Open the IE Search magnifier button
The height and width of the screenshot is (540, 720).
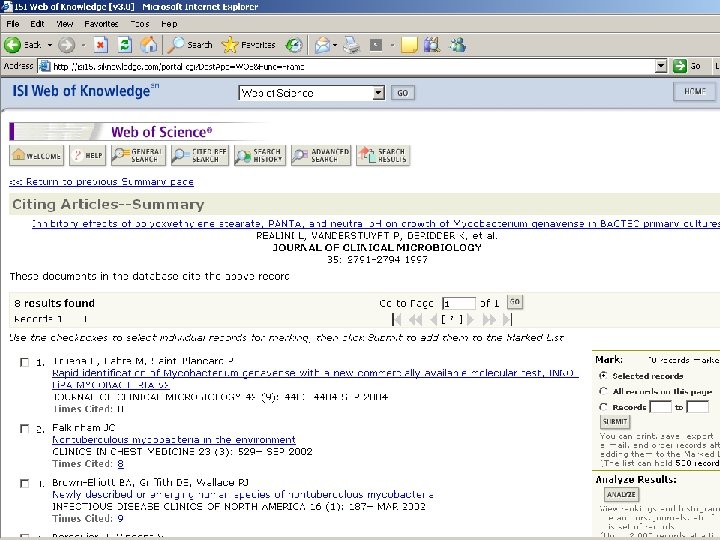[x=189, y=45]
